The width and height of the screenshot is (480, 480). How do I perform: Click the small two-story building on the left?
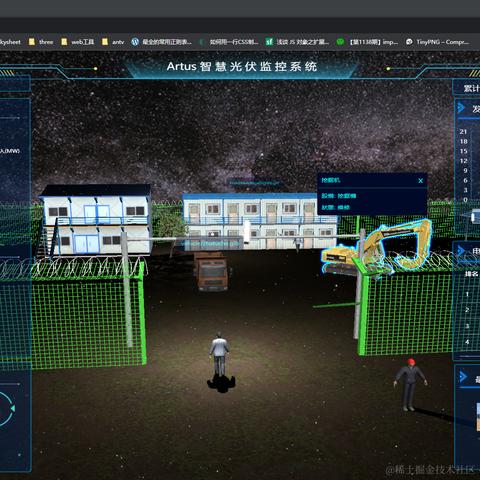tap(96, 220)
